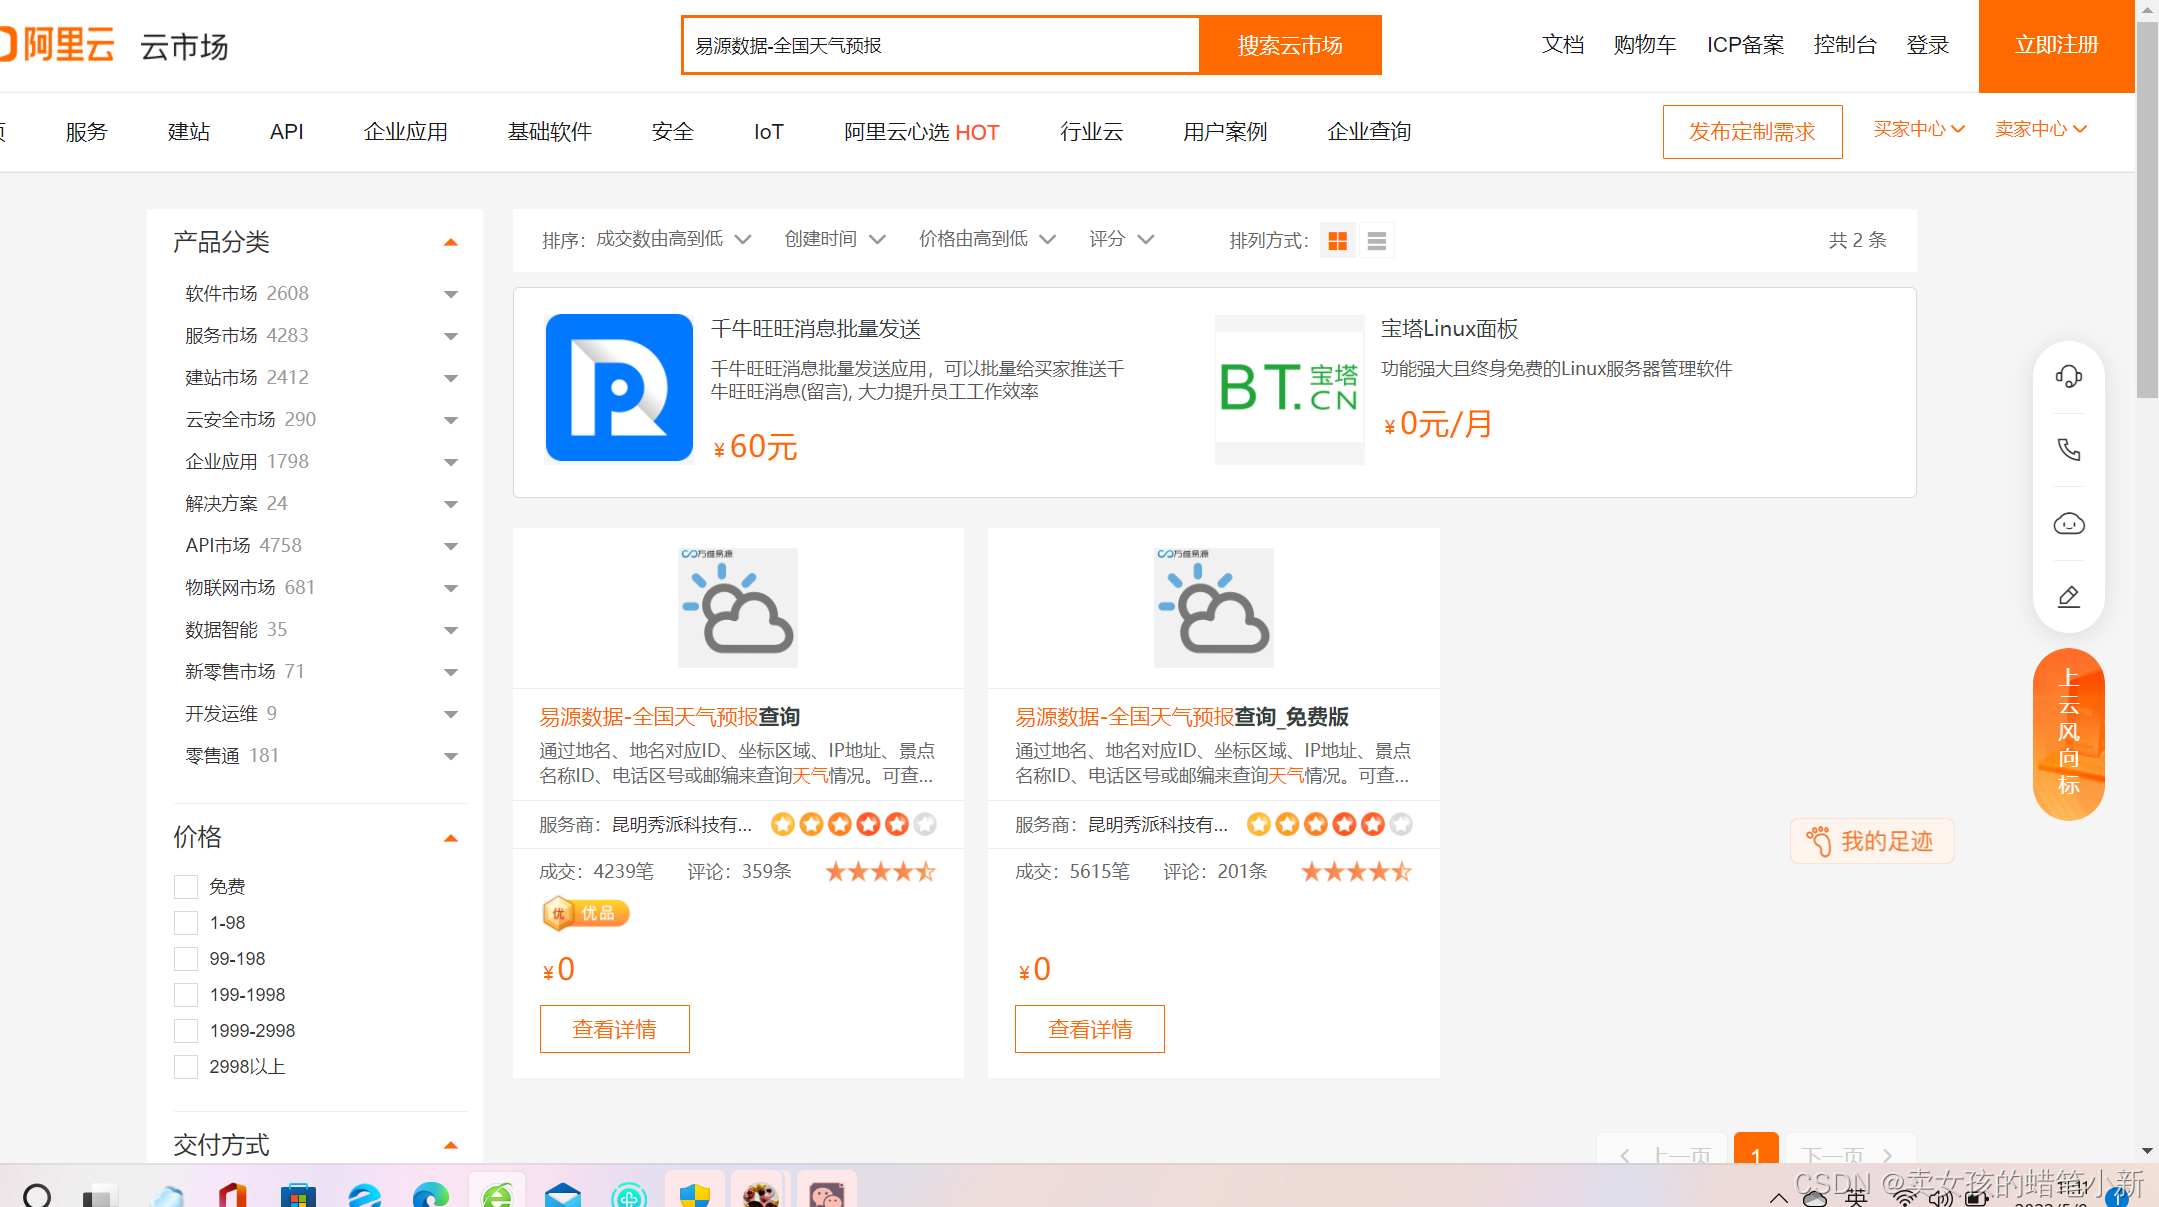Open the 企业应用 menu item
Viewport: 2159px width, 1207px height.
pos(405,132)
